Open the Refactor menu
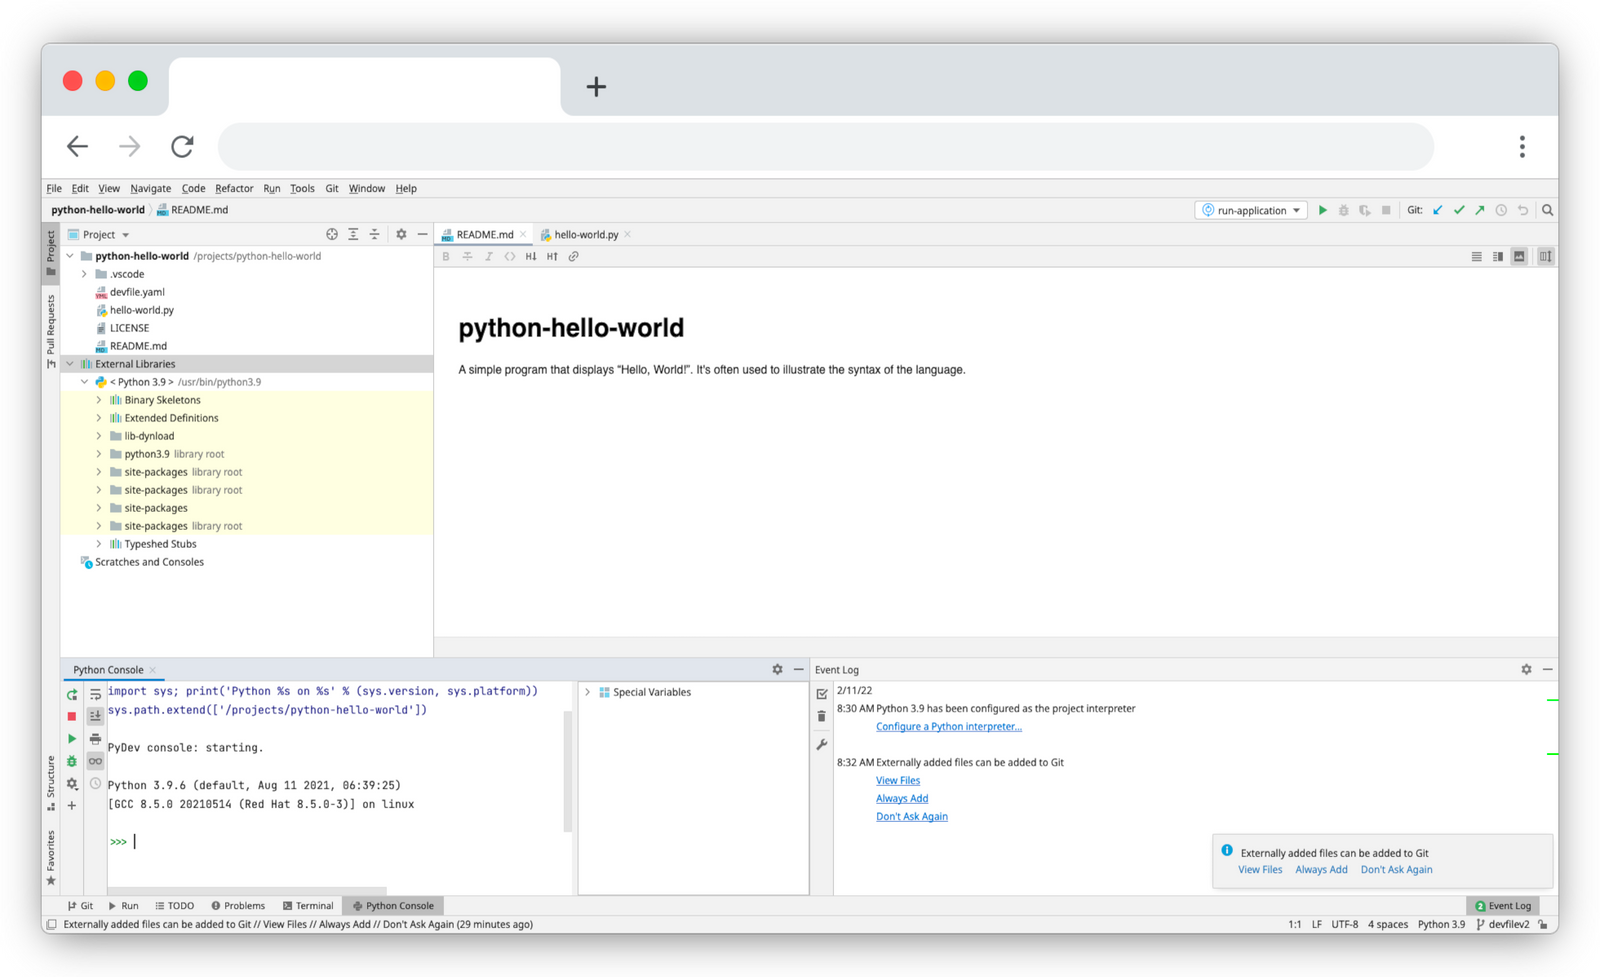This screenshot has height=977, width=1600. 234,188
